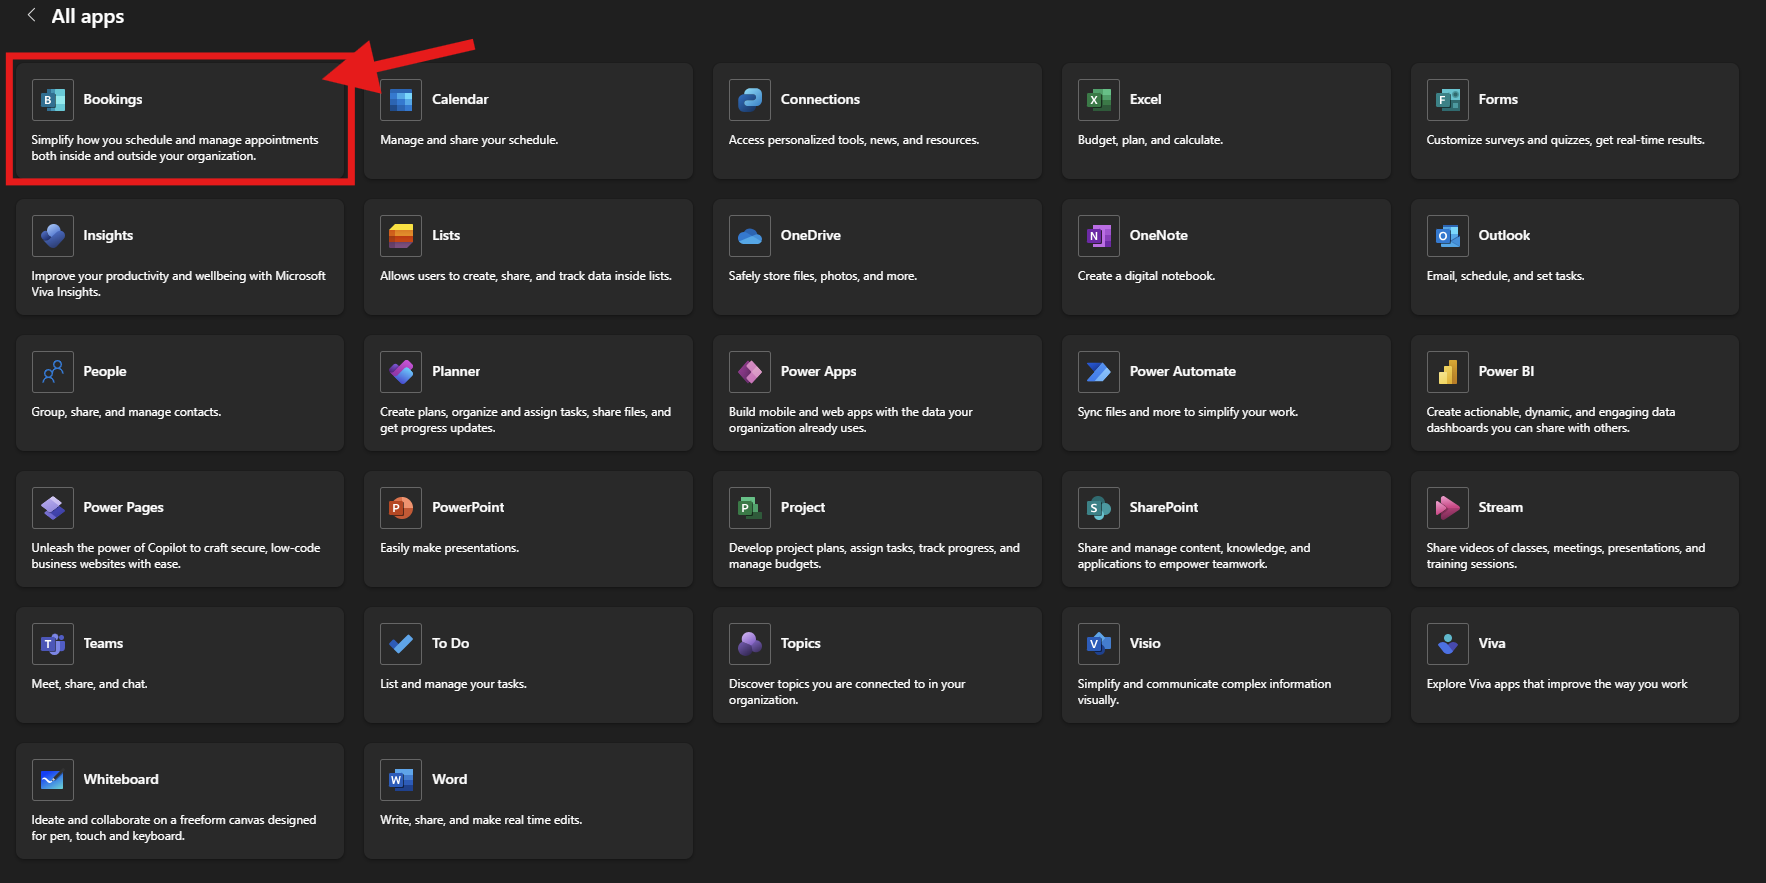Open the "Teams" title link
Viewport: 1766px width, 883px height.
103,643
